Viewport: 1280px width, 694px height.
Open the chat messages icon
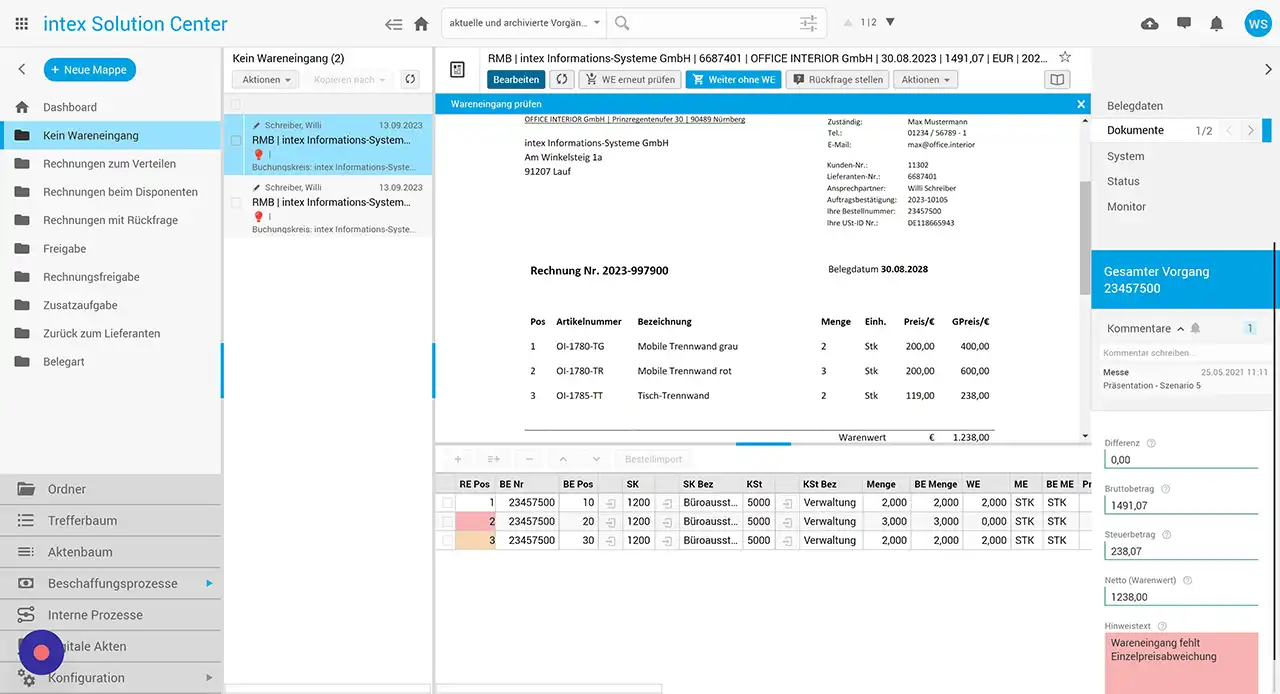pyautogui.click(x=1184, y=23)
